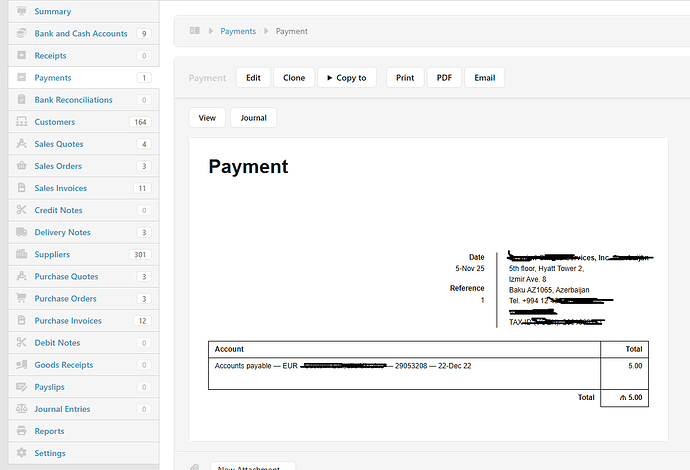Click the Summary sidebar icon
690x470 pixels.
click(21, 11)
